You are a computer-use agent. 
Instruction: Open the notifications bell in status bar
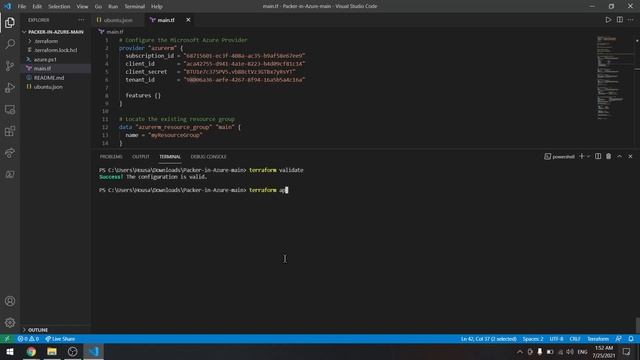631,339
